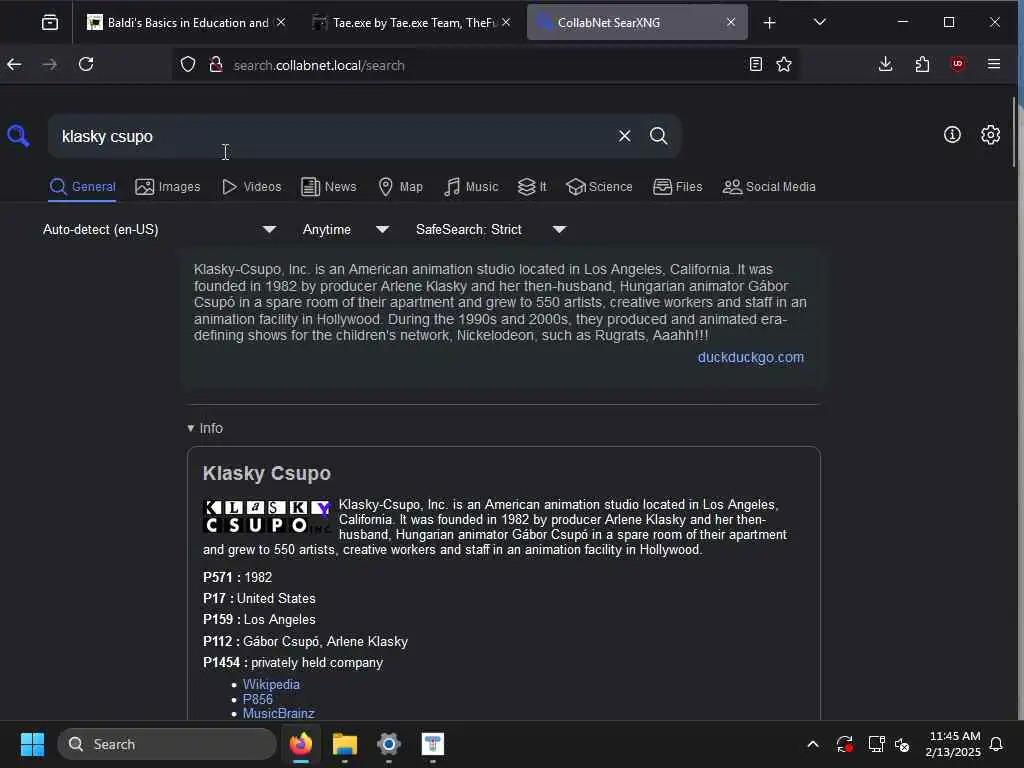Switch to the It category
Screen dimensions: 1024x768
point(532,187)
